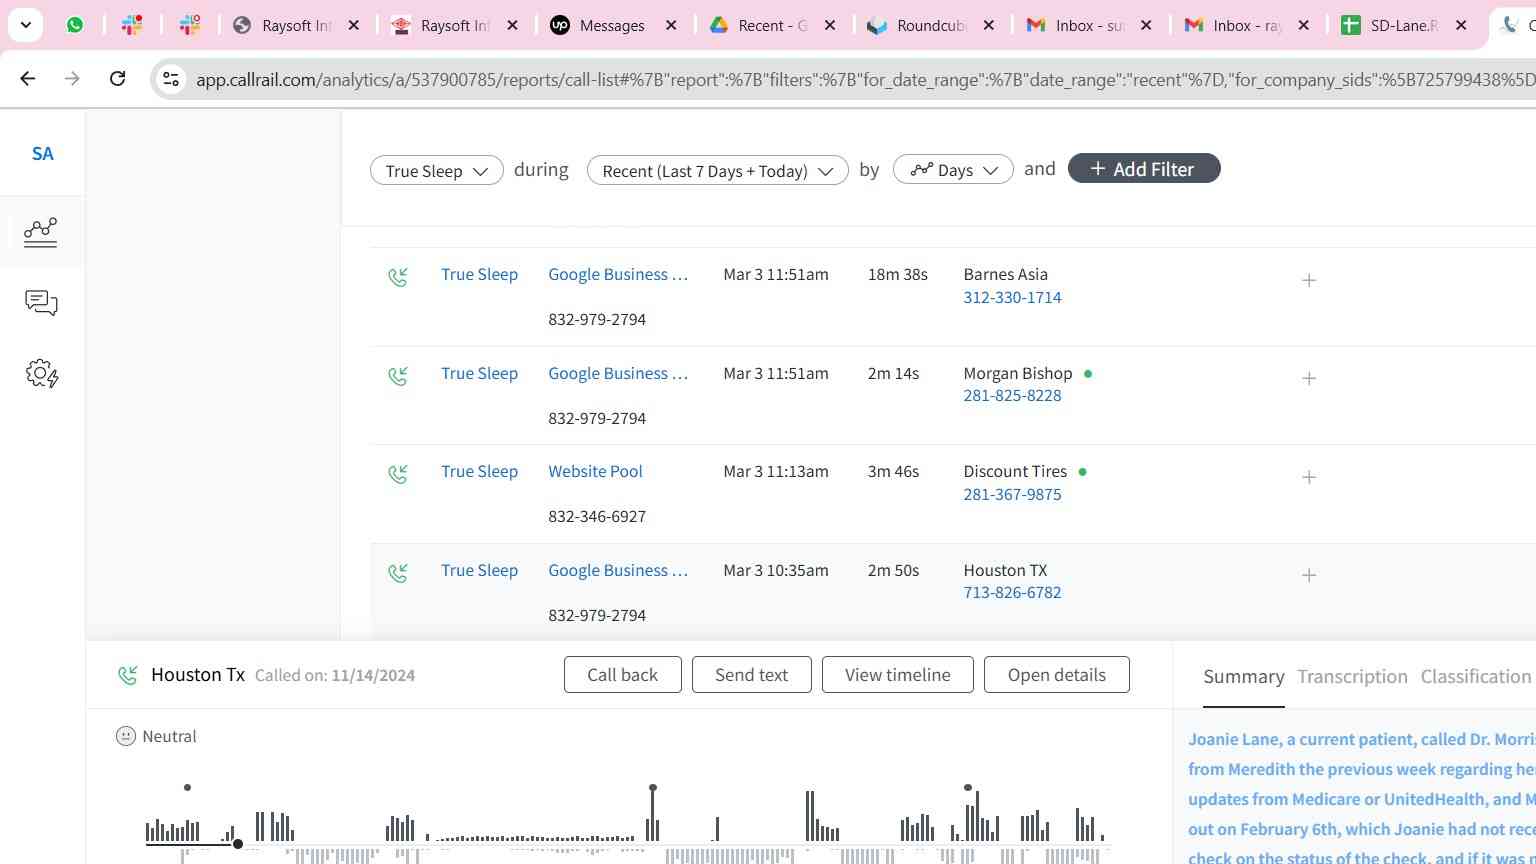Screen dimensions: 1536x864
Task: Click call icon beside Houston Tx panel title
Action: (127, 676)
